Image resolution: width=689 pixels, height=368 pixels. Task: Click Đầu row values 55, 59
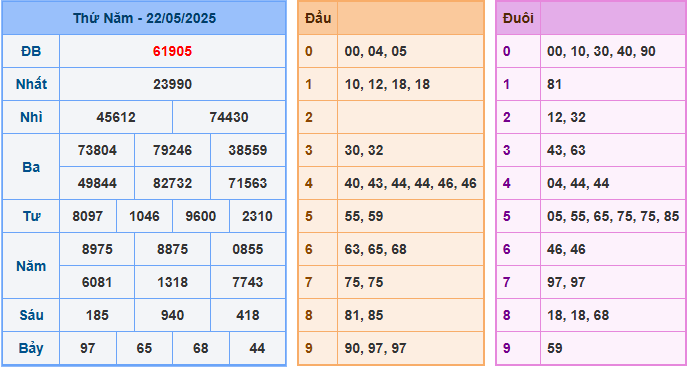coord(364,216)
